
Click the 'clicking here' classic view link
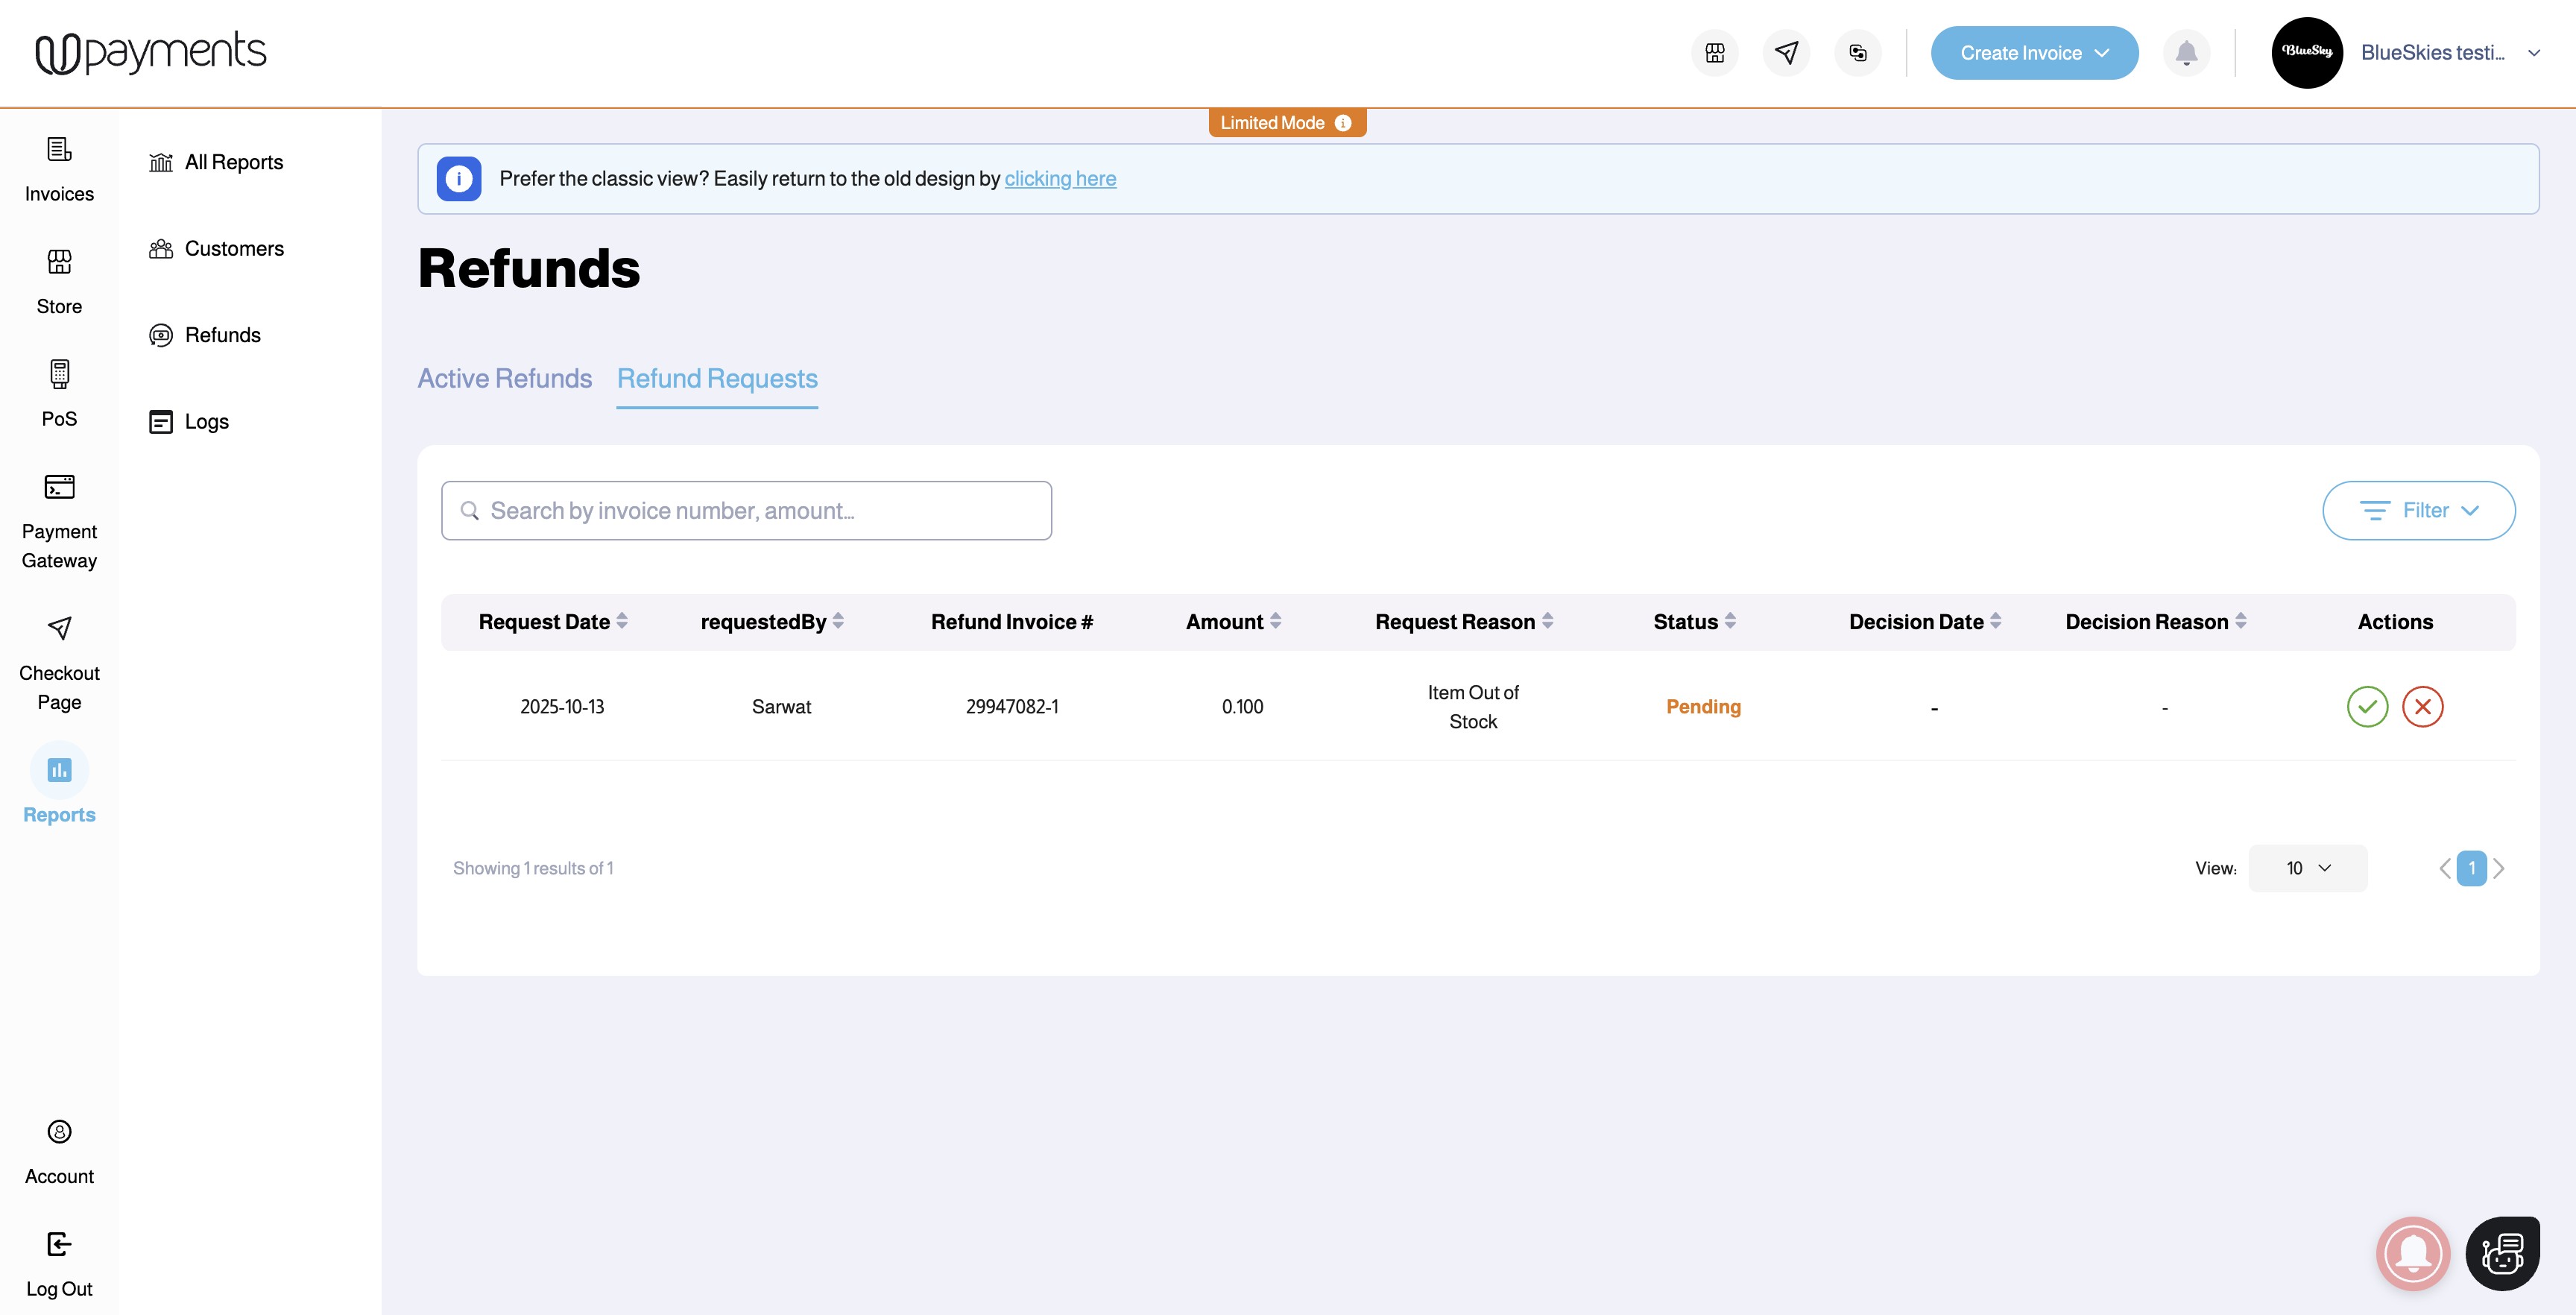point(1060,178)
